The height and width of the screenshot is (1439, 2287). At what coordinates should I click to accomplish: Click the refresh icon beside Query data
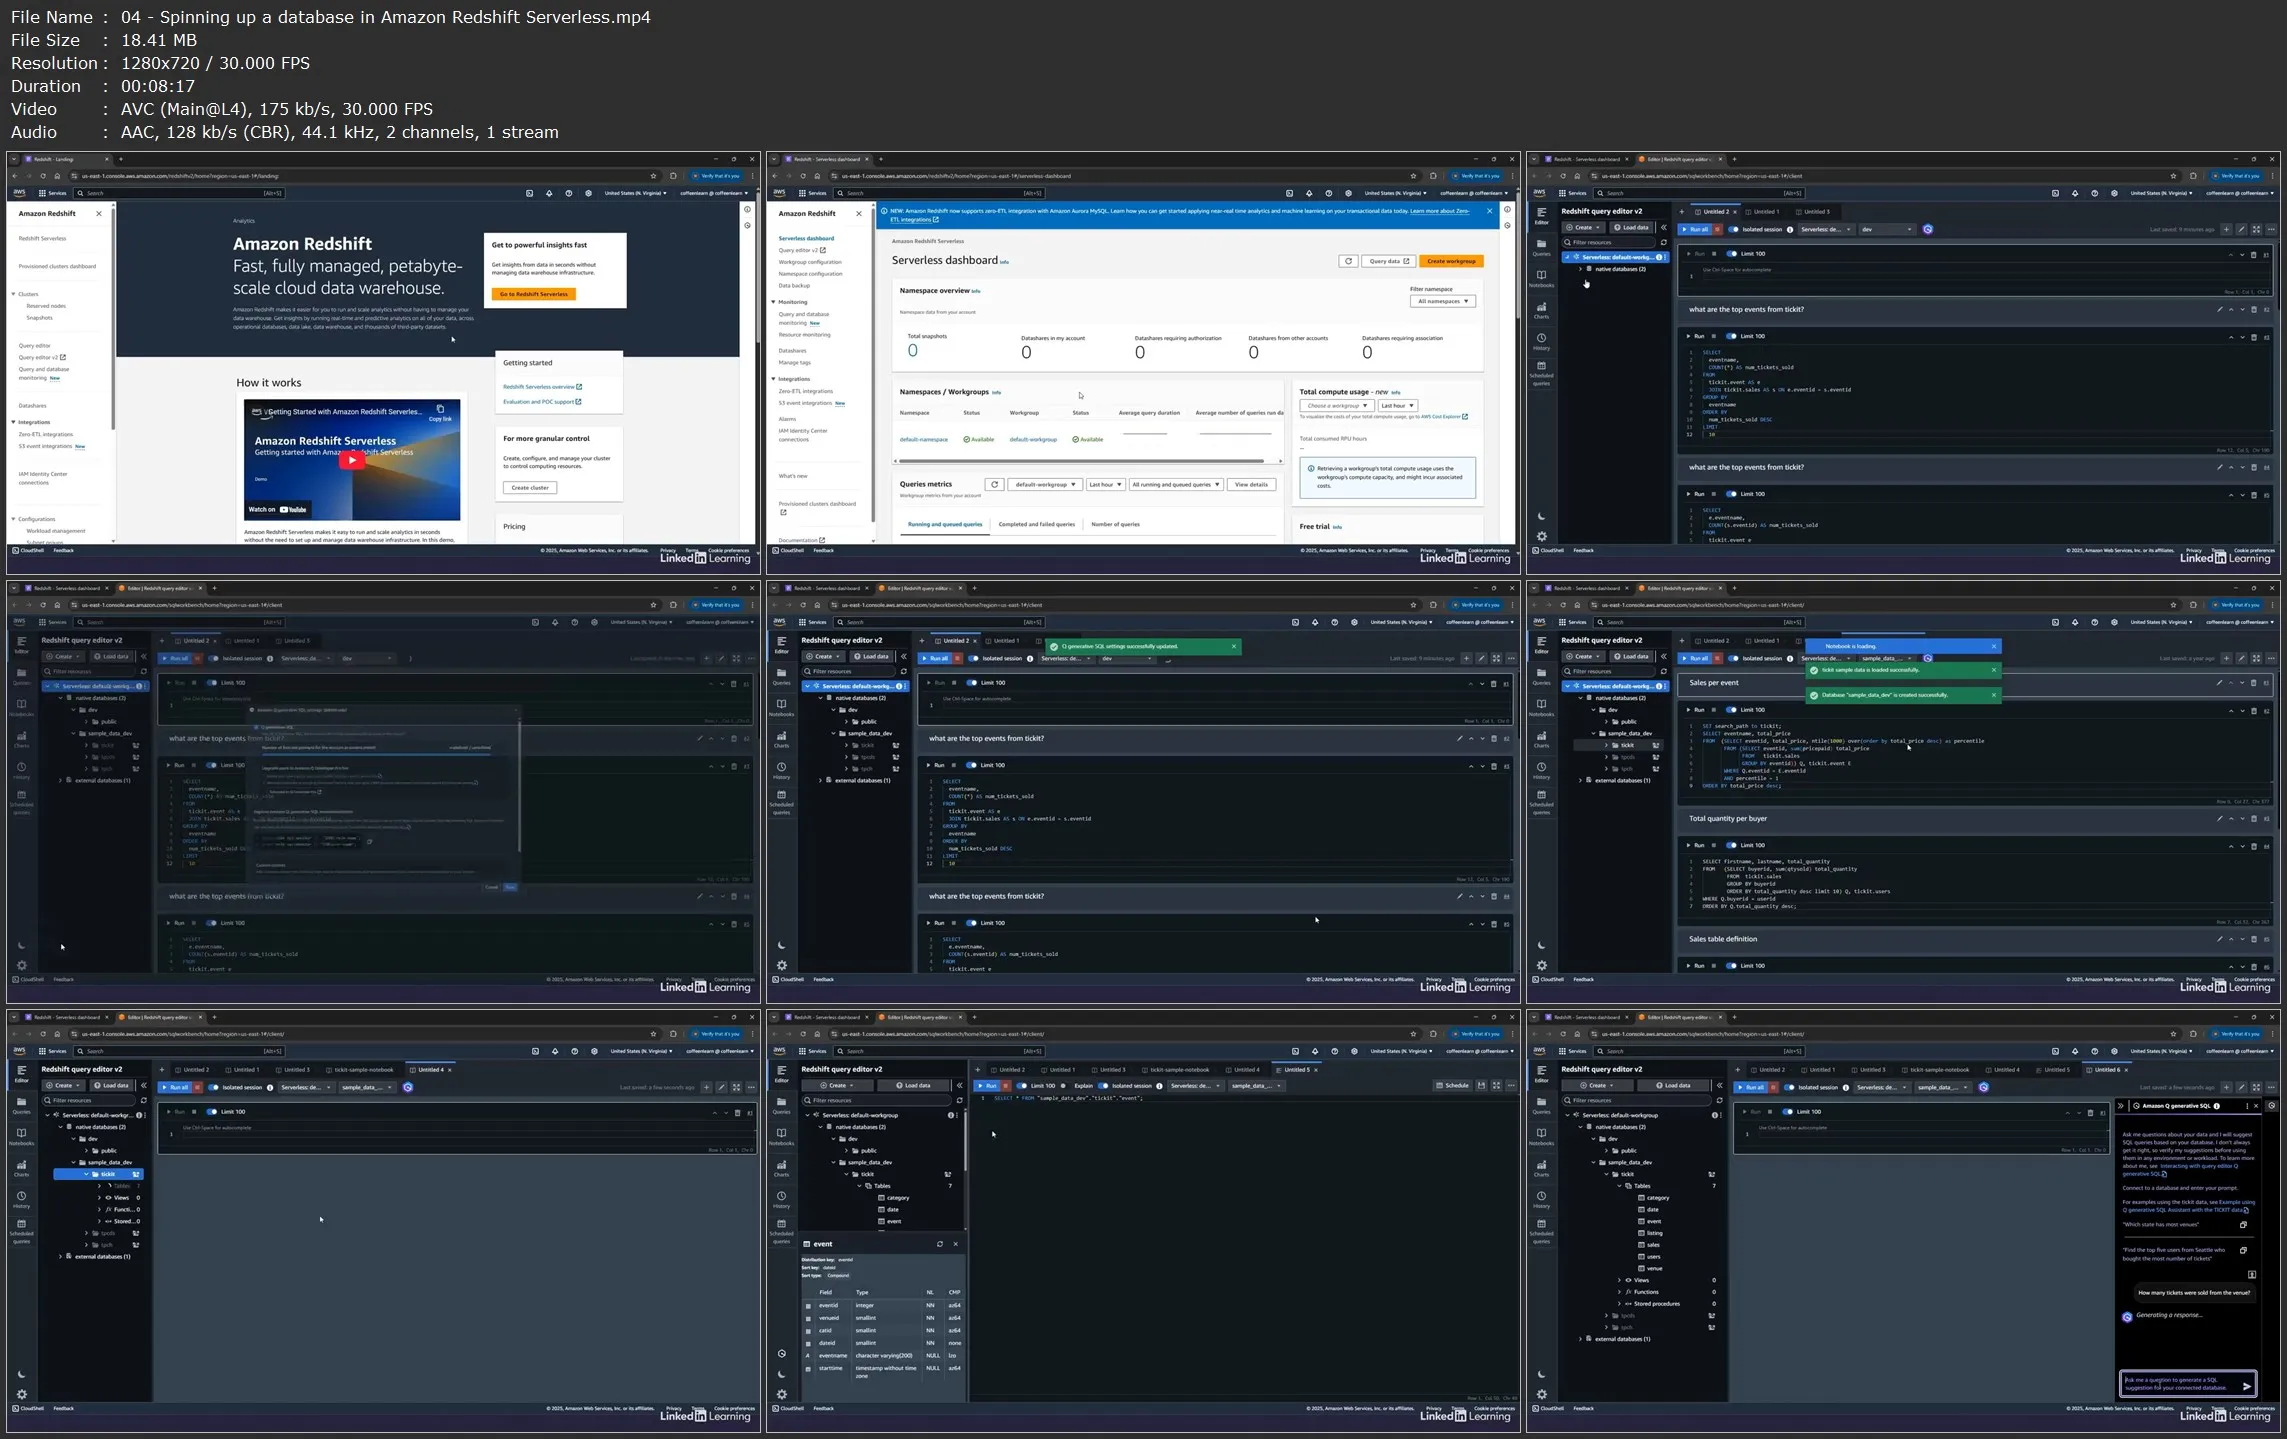[1348, 261]
